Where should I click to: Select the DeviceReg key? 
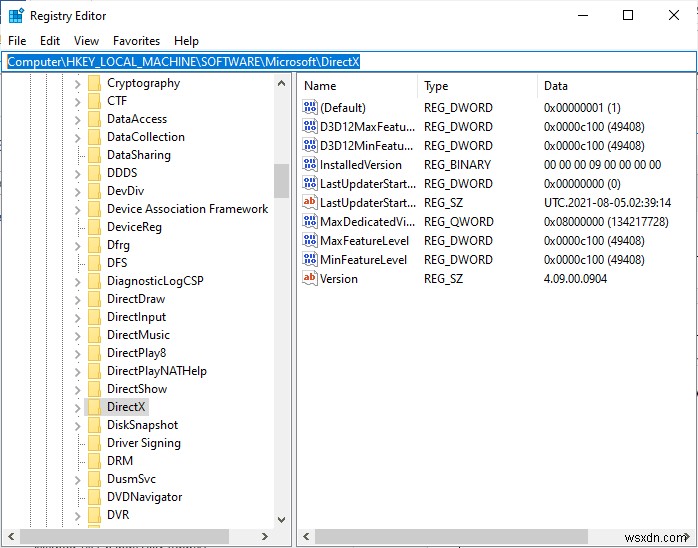(x=134, y=227)
